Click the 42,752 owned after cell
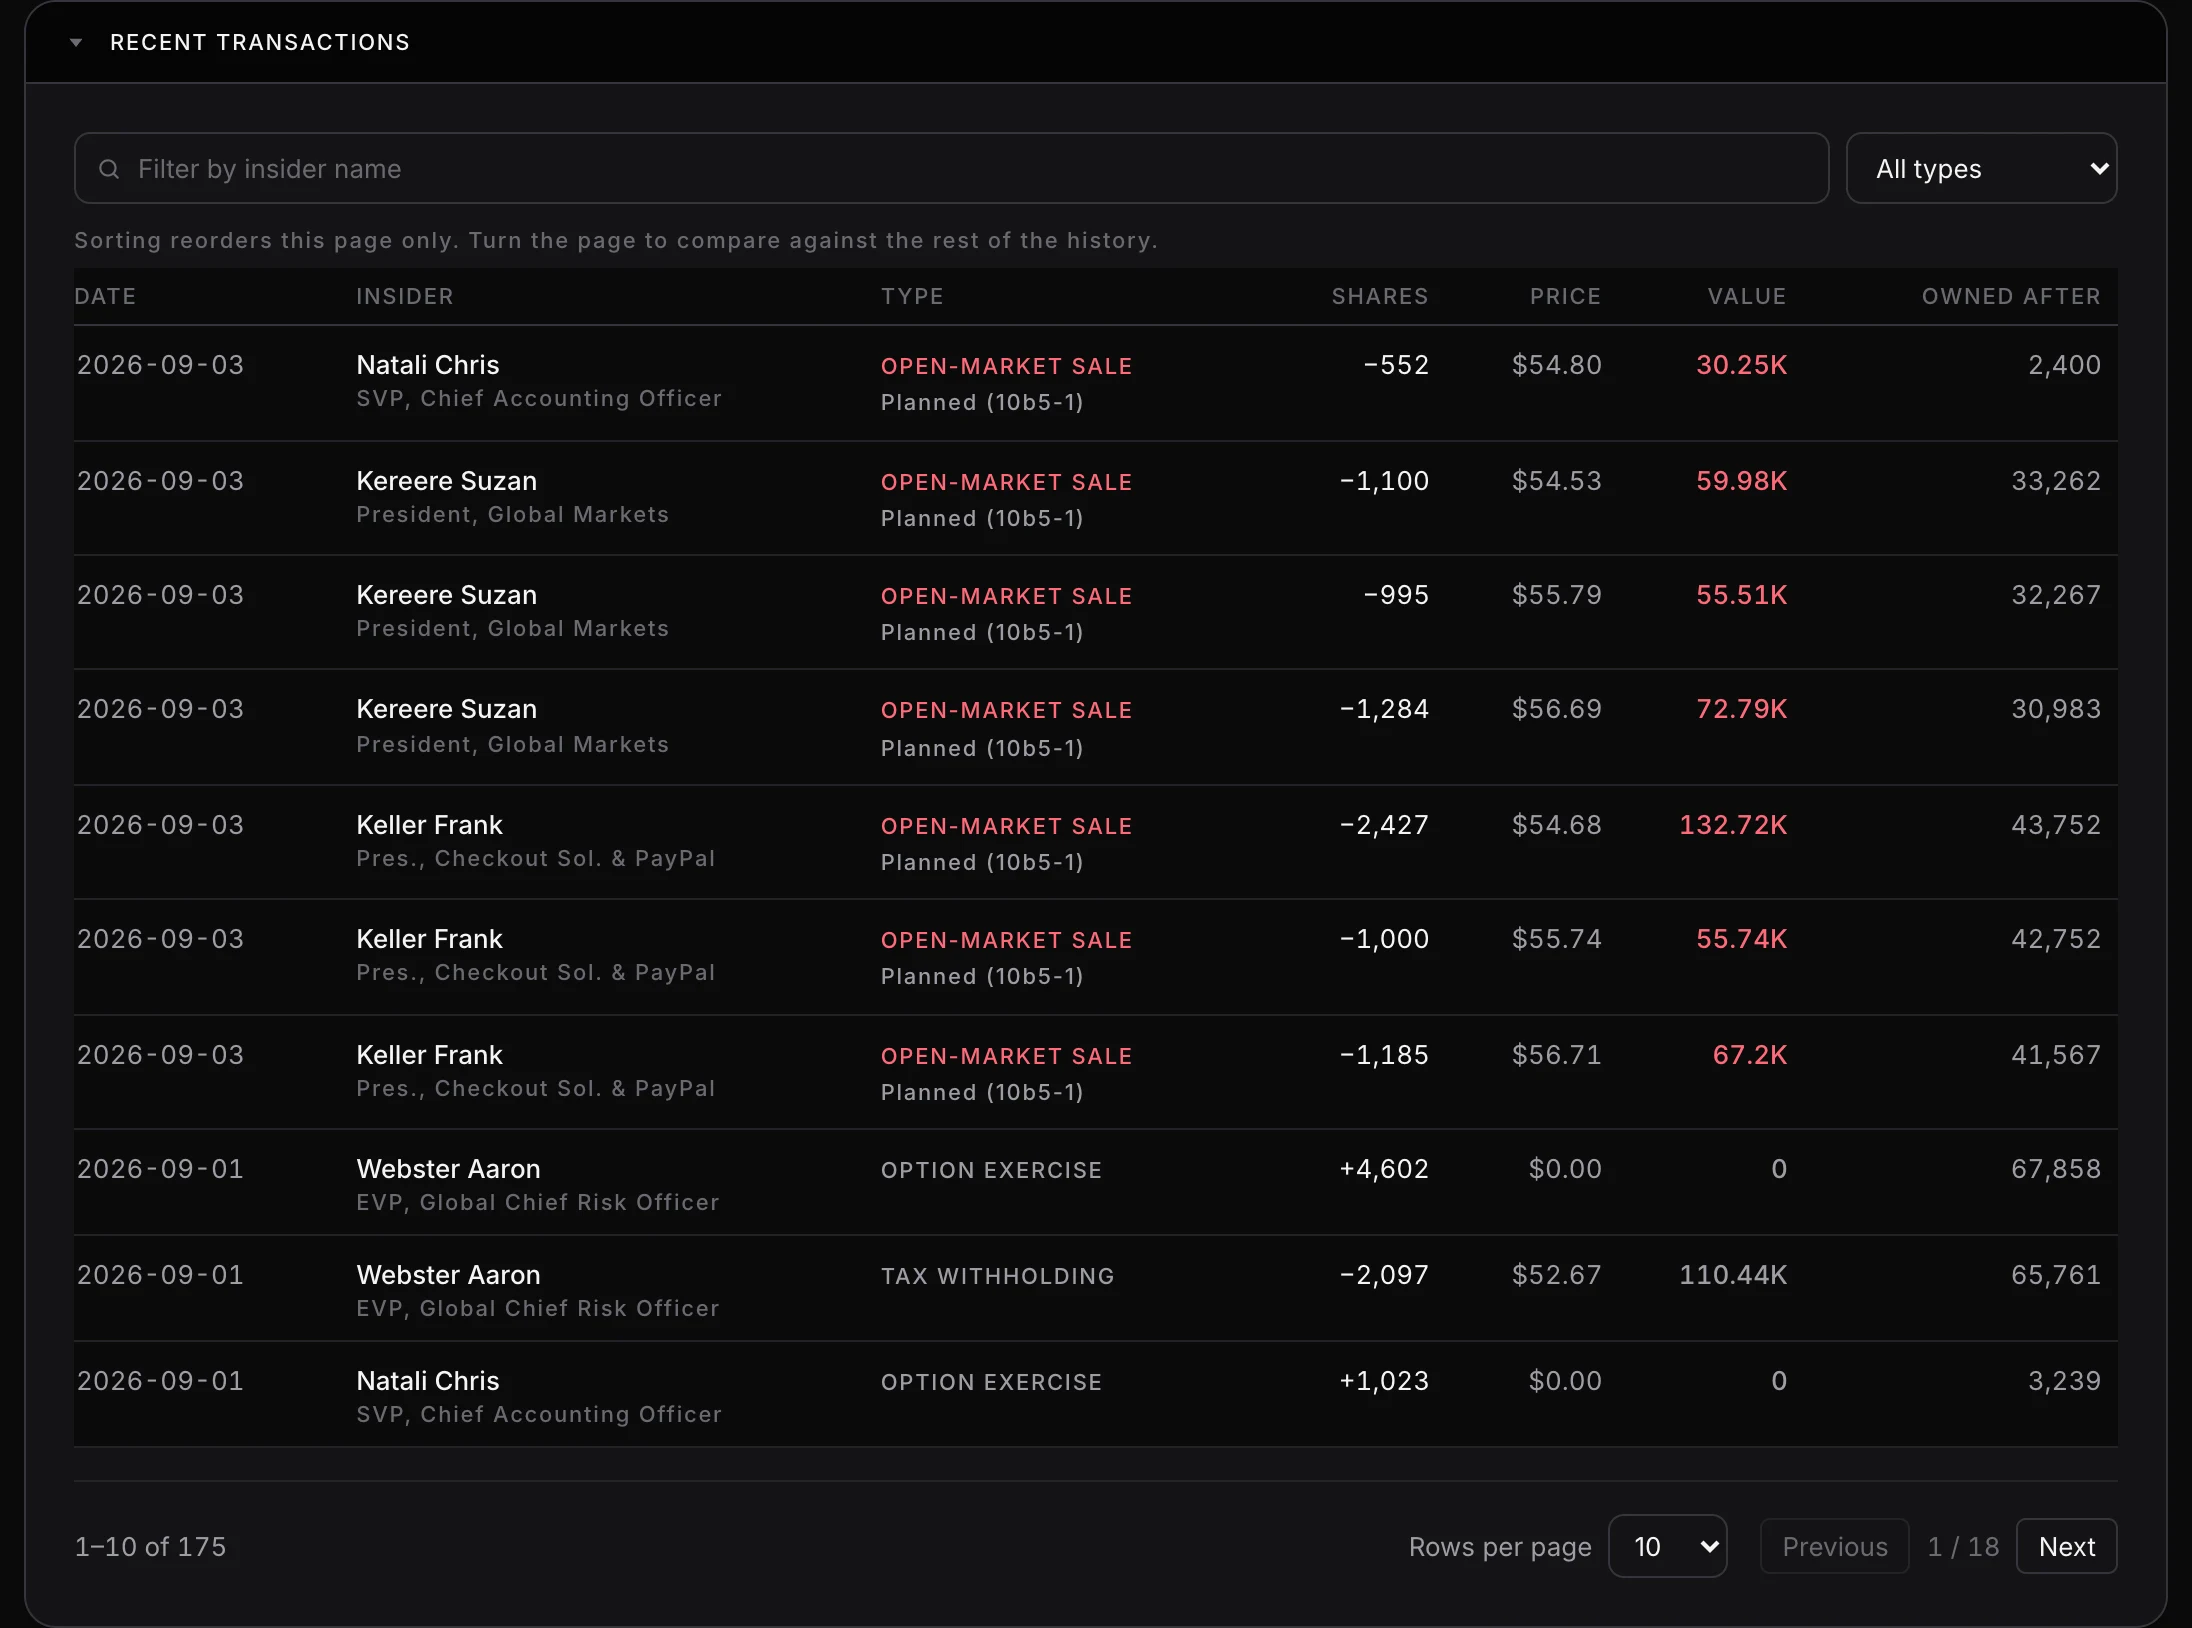 click(x=2056, y=939)
